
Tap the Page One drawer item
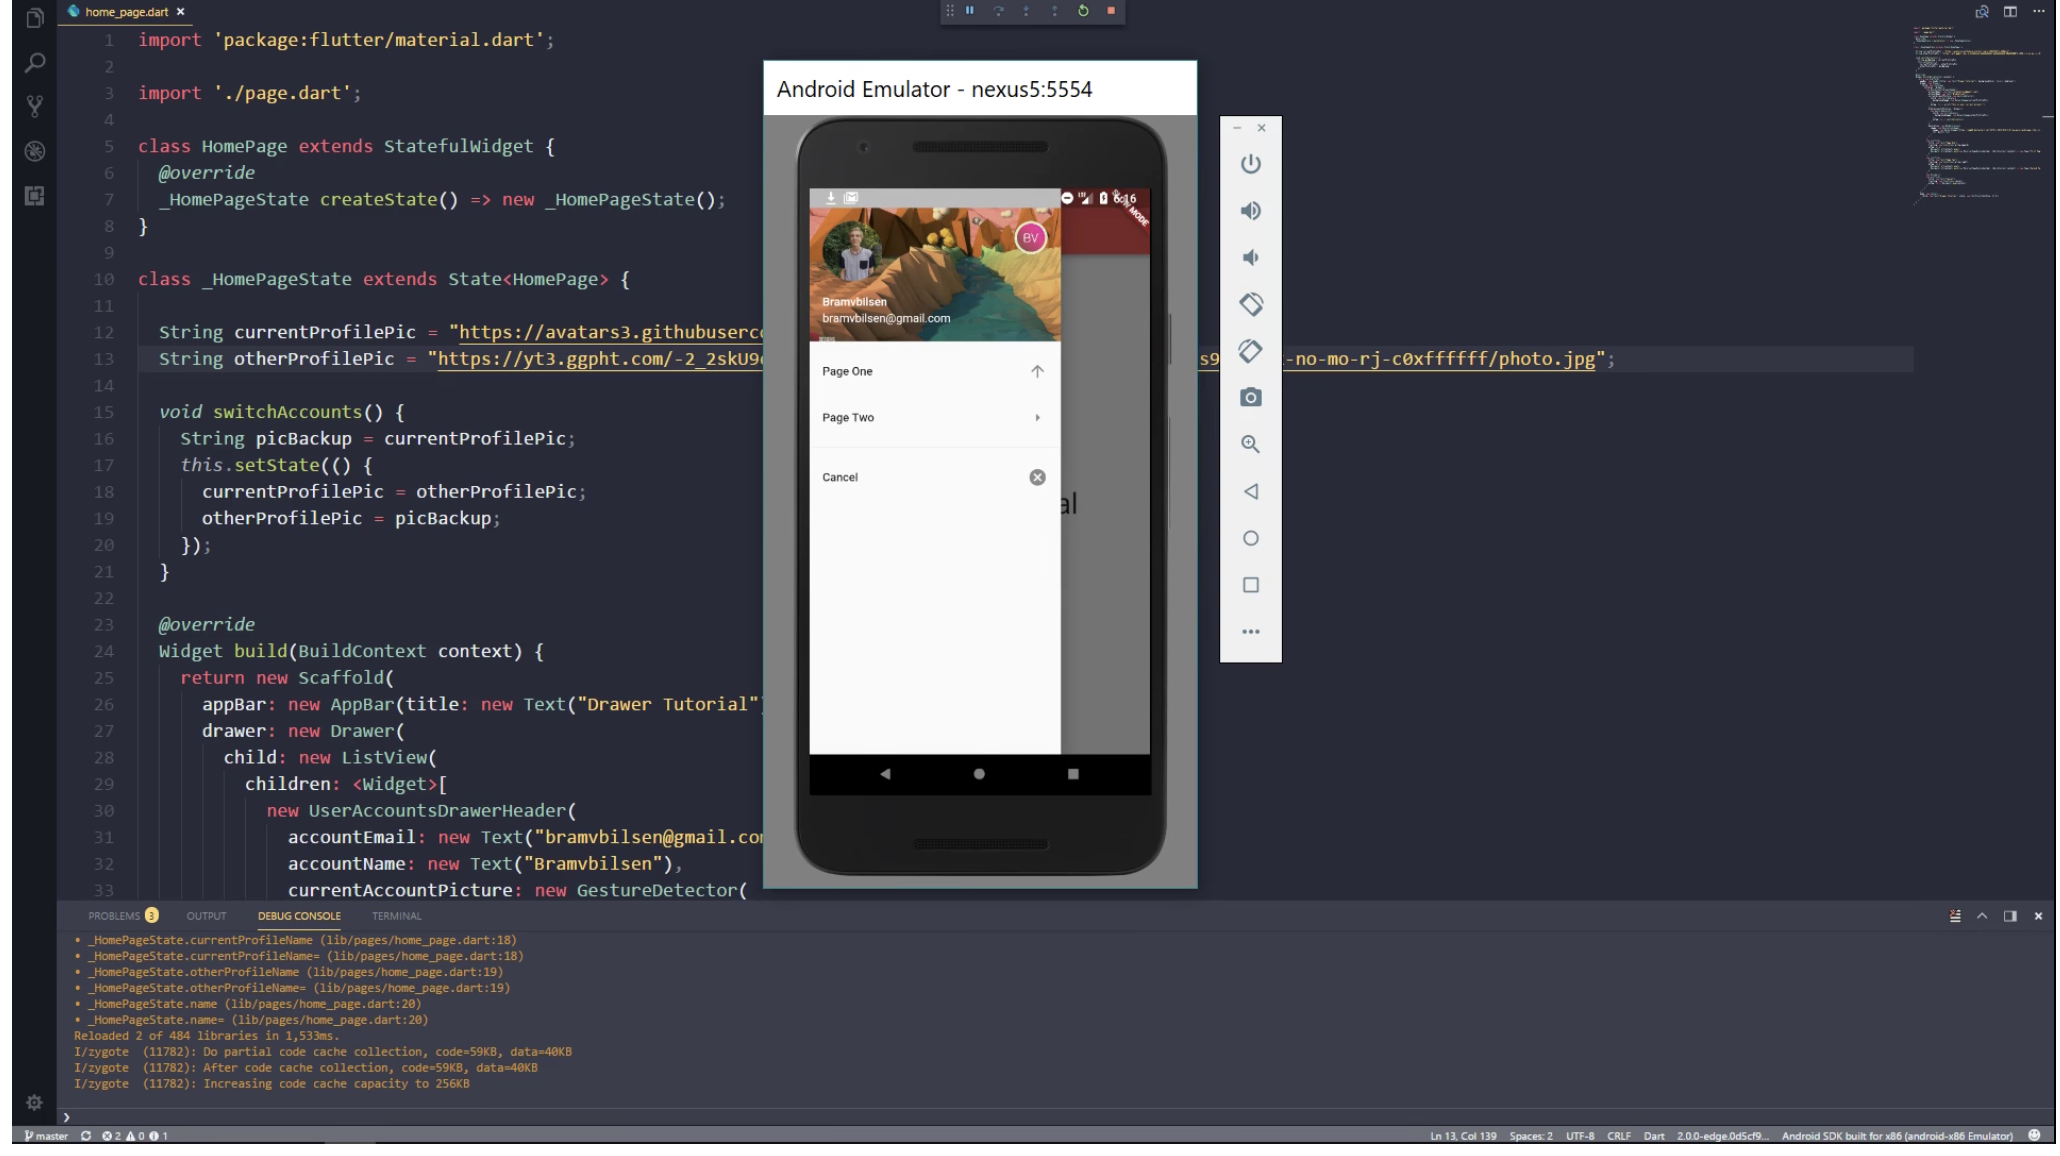934,371
